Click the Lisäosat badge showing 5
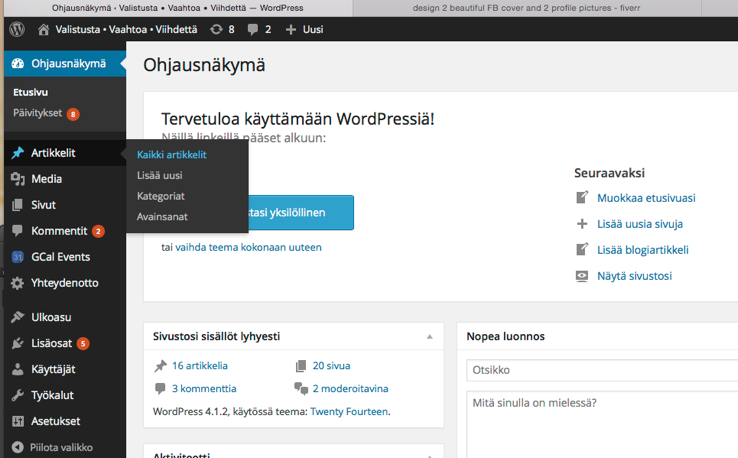Screen dimensions: 738x458 tap(83, 344)
